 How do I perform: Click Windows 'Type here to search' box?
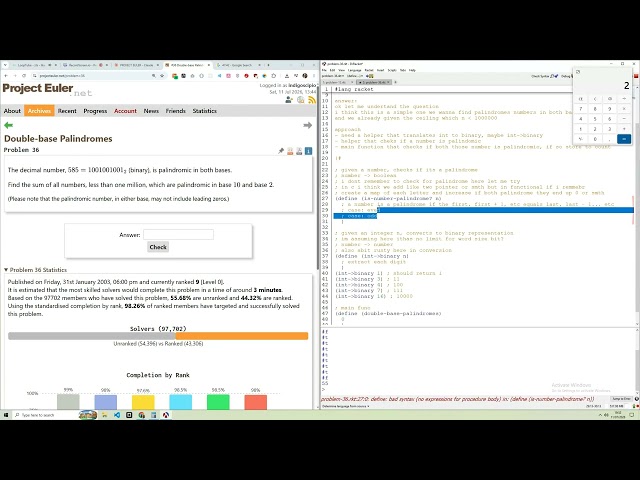(x=45, y=415)
